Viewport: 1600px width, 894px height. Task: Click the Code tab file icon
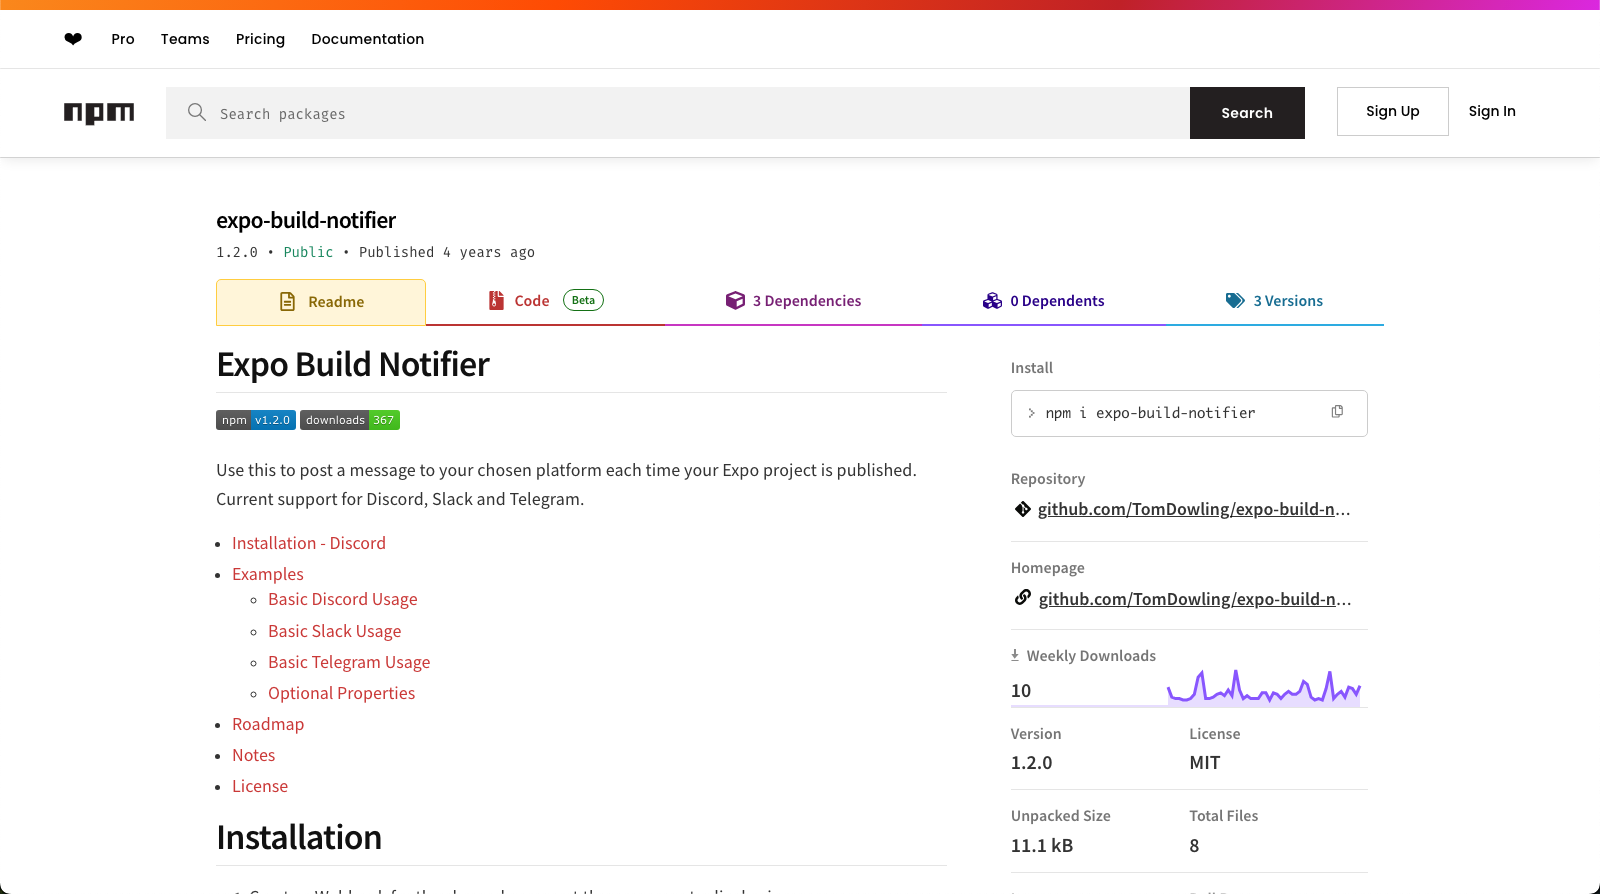(x=496, y=300)
